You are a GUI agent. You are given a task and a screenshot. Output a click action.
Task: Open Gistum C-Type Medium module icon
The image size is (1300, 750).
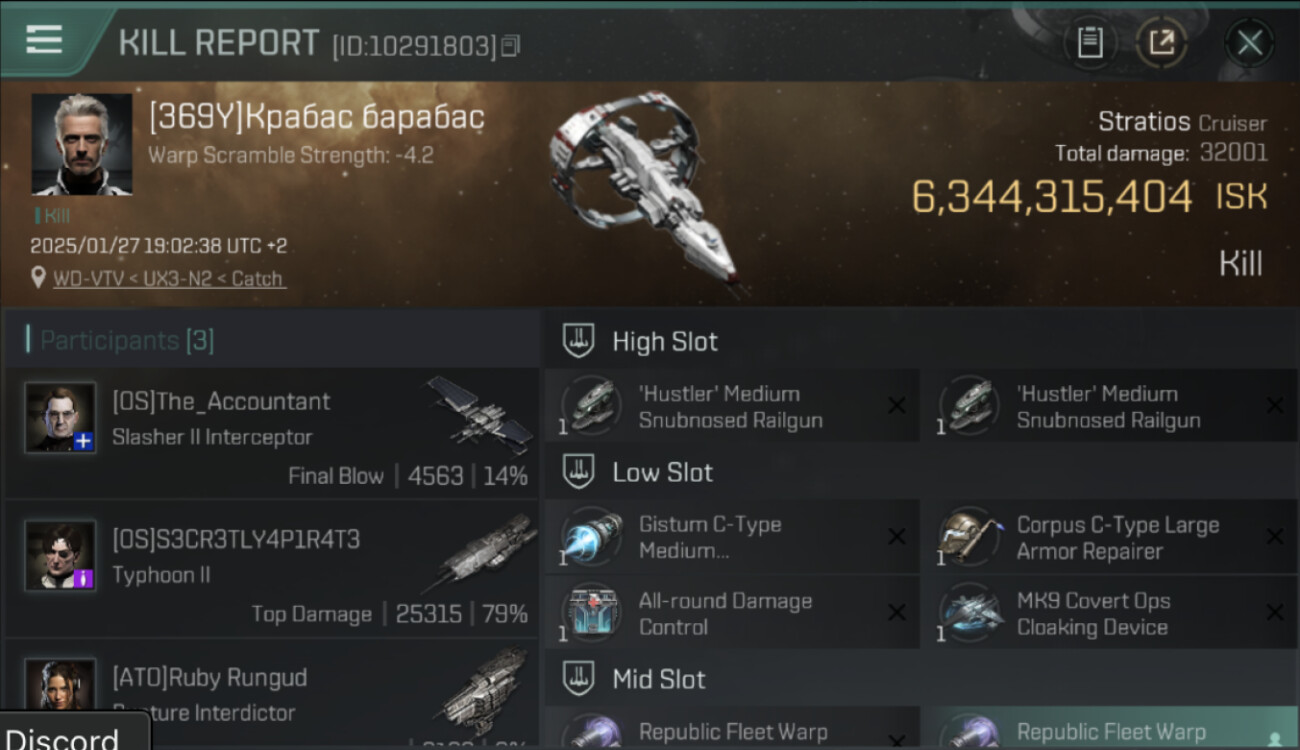[590, 537]
